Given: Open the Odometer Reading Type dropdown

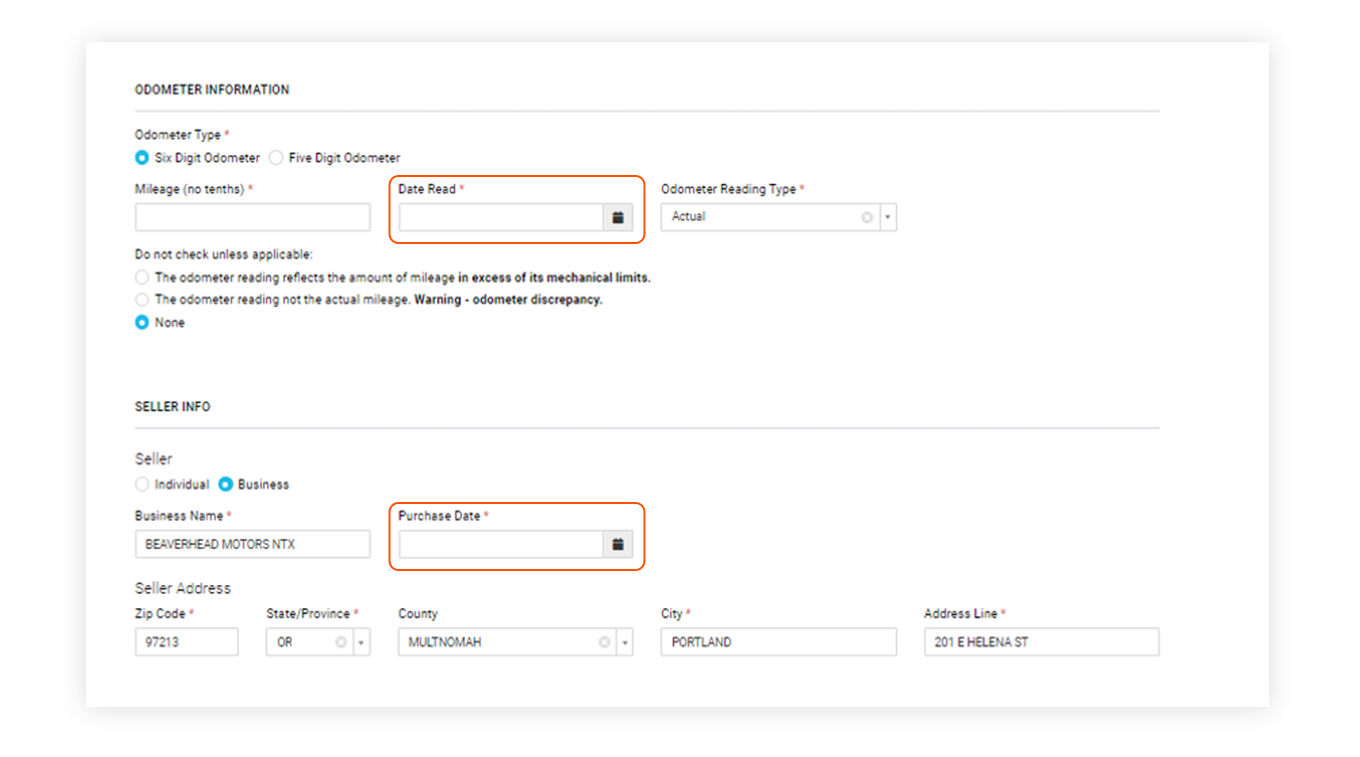Looking at the screenshot, I should pos(887,216).
